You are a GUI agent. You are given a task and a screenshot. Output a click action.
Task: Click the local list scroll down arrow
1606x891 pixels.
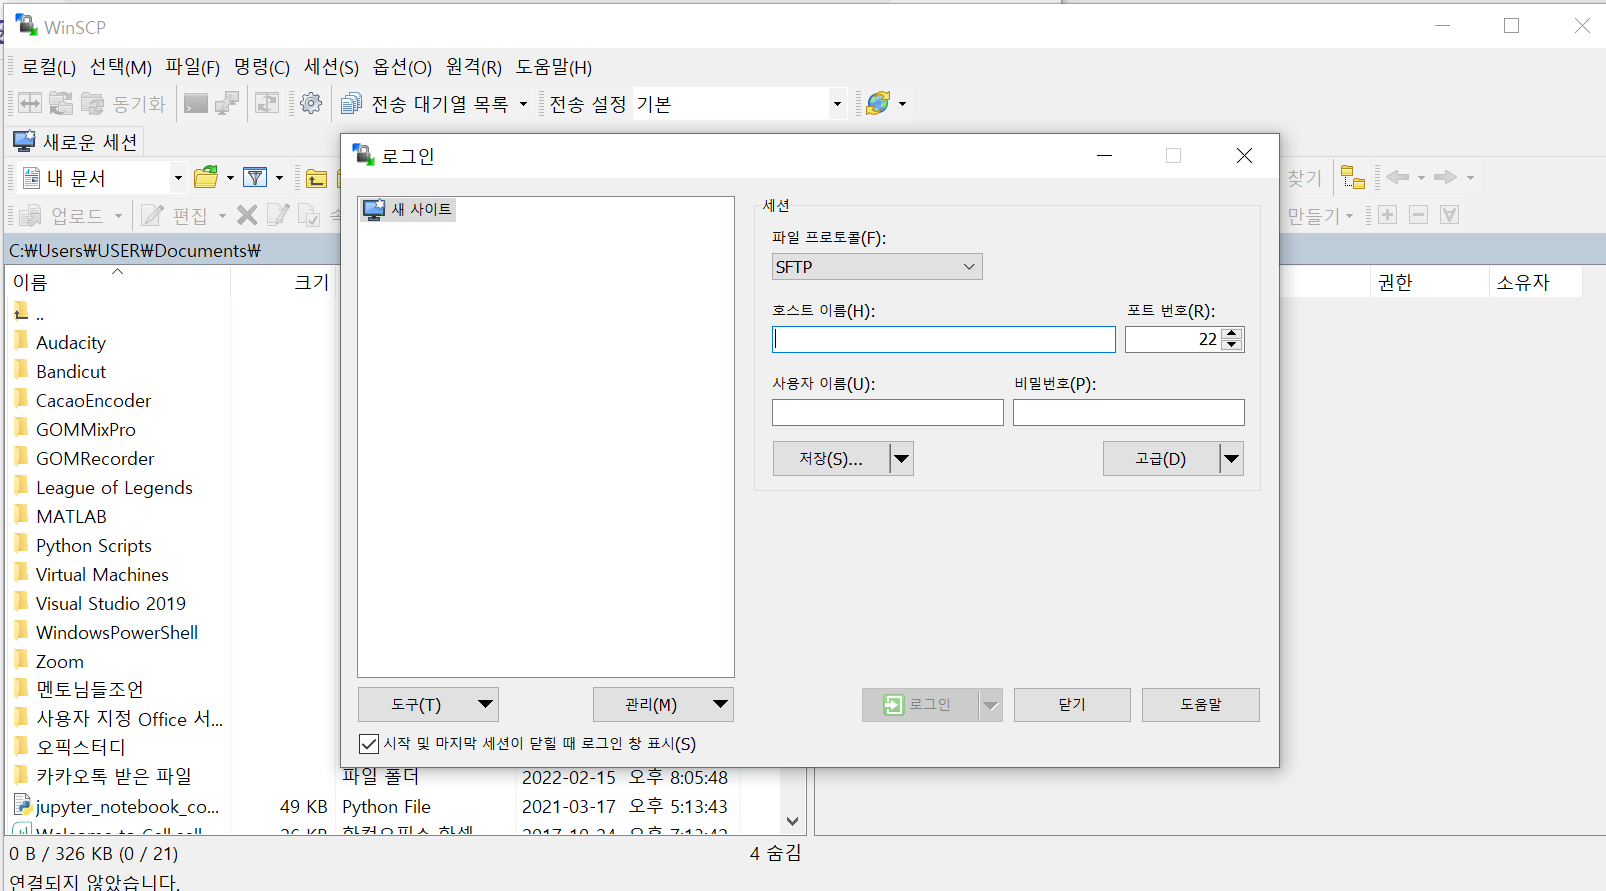pyautogui.click(x=793, y=822)
